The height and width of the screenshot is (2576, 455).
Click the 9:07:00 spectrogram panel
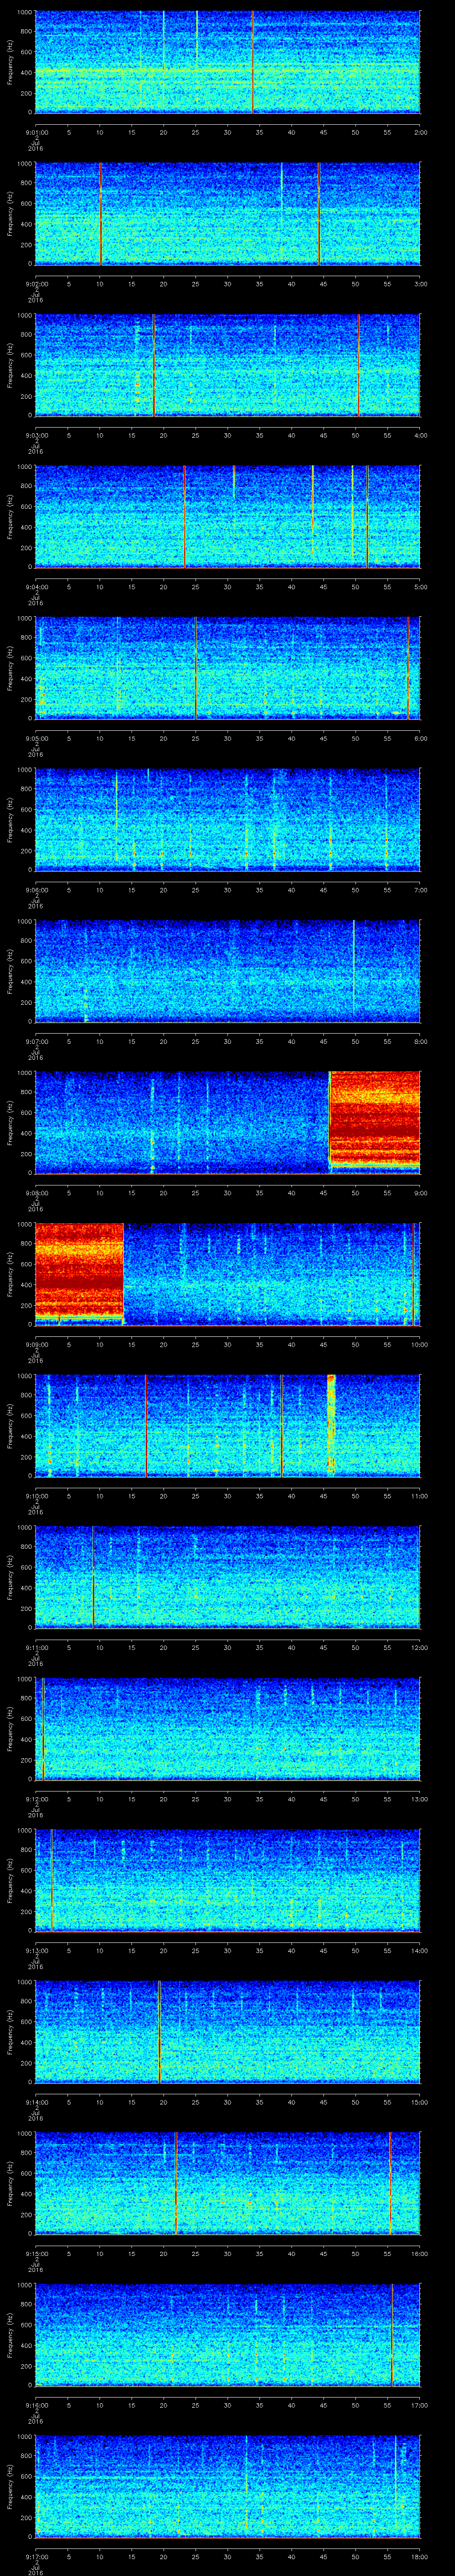pos(228,971)
